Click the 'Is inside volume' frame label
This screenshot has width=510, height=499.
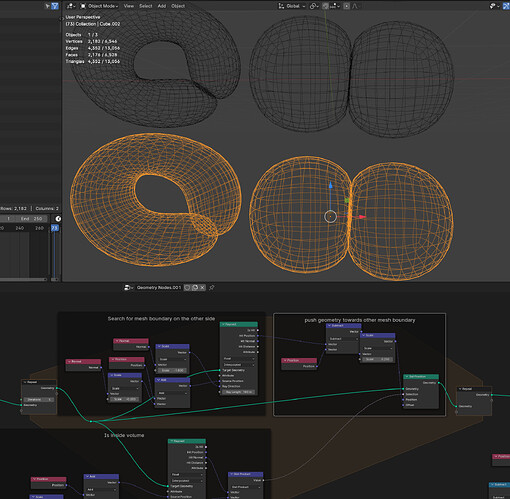(124, 435)
